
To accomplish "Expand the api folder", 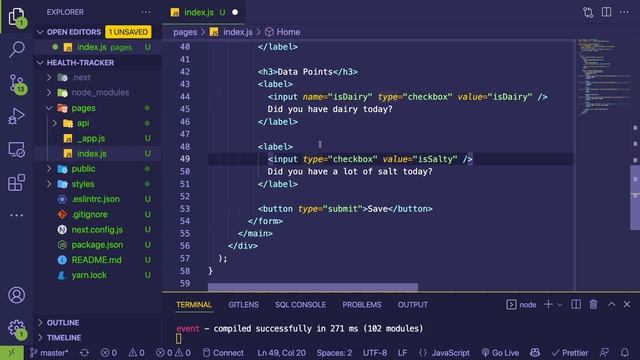I will pos(55,123).
